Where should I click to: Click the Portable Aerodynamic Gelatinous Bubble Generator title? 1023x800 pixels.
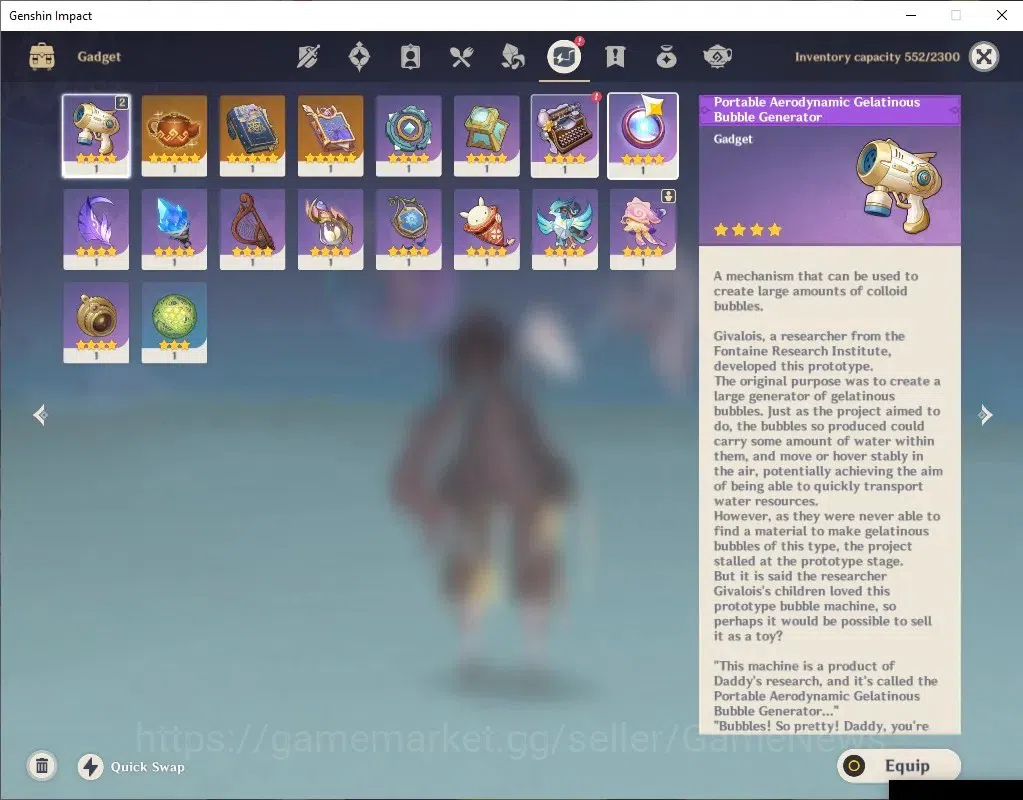coord(817,110)
